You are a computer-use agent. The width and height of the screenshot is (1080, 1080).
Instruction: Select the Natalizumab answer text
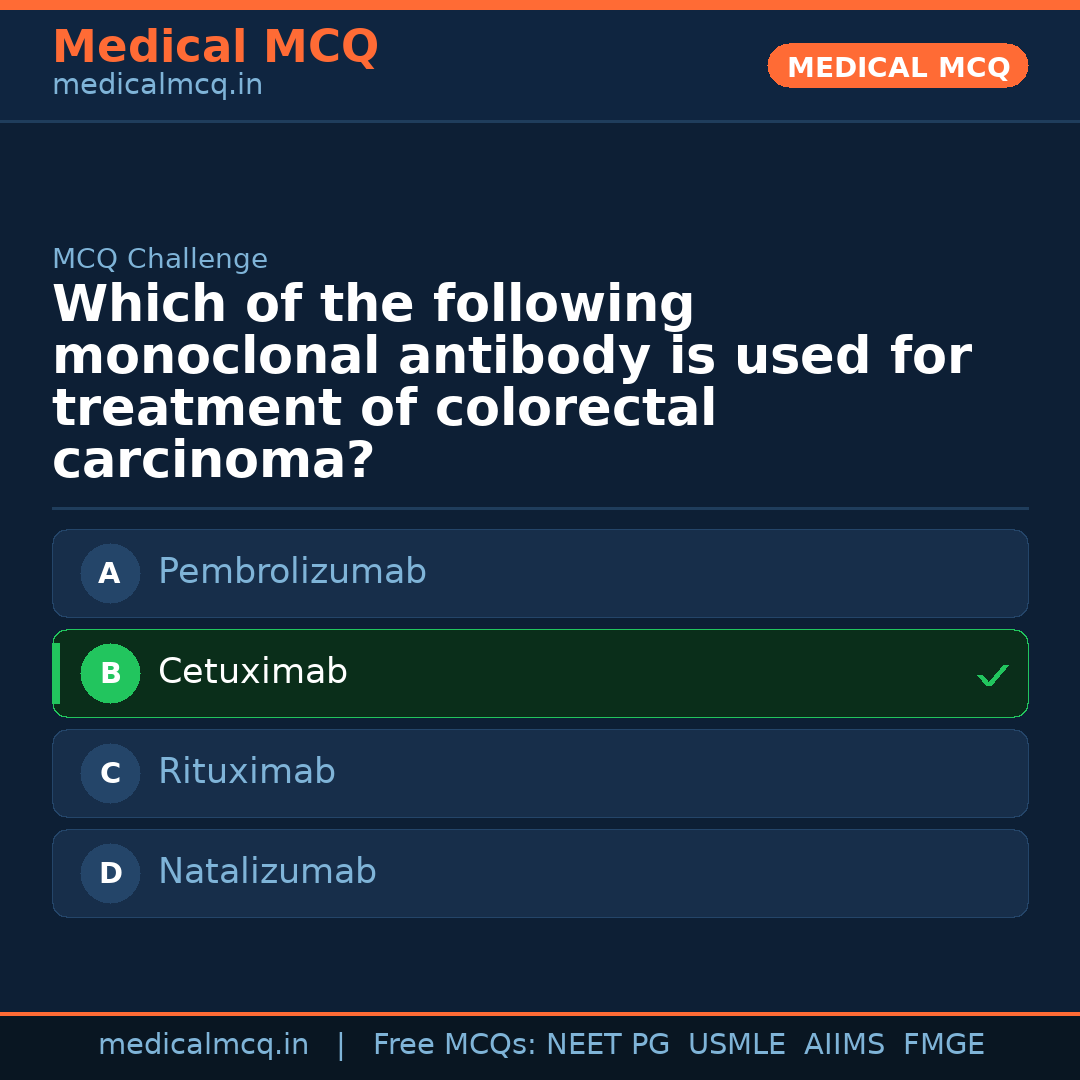click(x=267, y=872)
